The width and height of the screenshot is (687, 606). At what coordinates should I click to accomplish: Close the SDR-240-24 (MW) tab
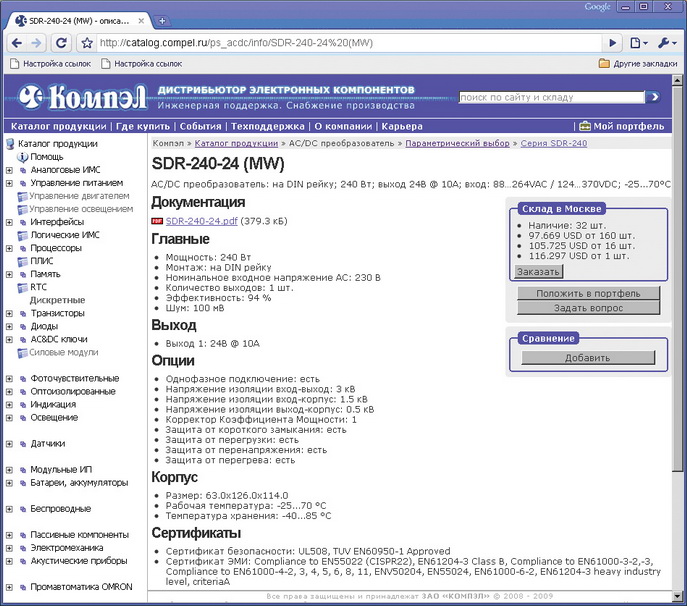coord(141,21)
